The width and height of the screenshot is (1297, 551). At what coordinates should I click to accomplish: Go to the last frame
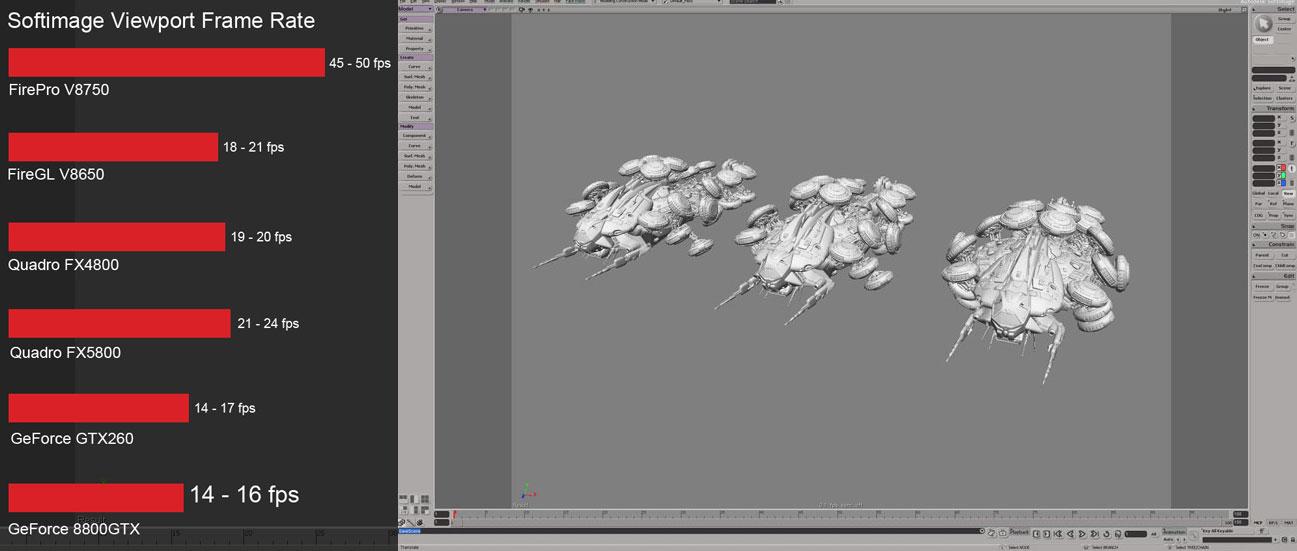click(1094, 534)
